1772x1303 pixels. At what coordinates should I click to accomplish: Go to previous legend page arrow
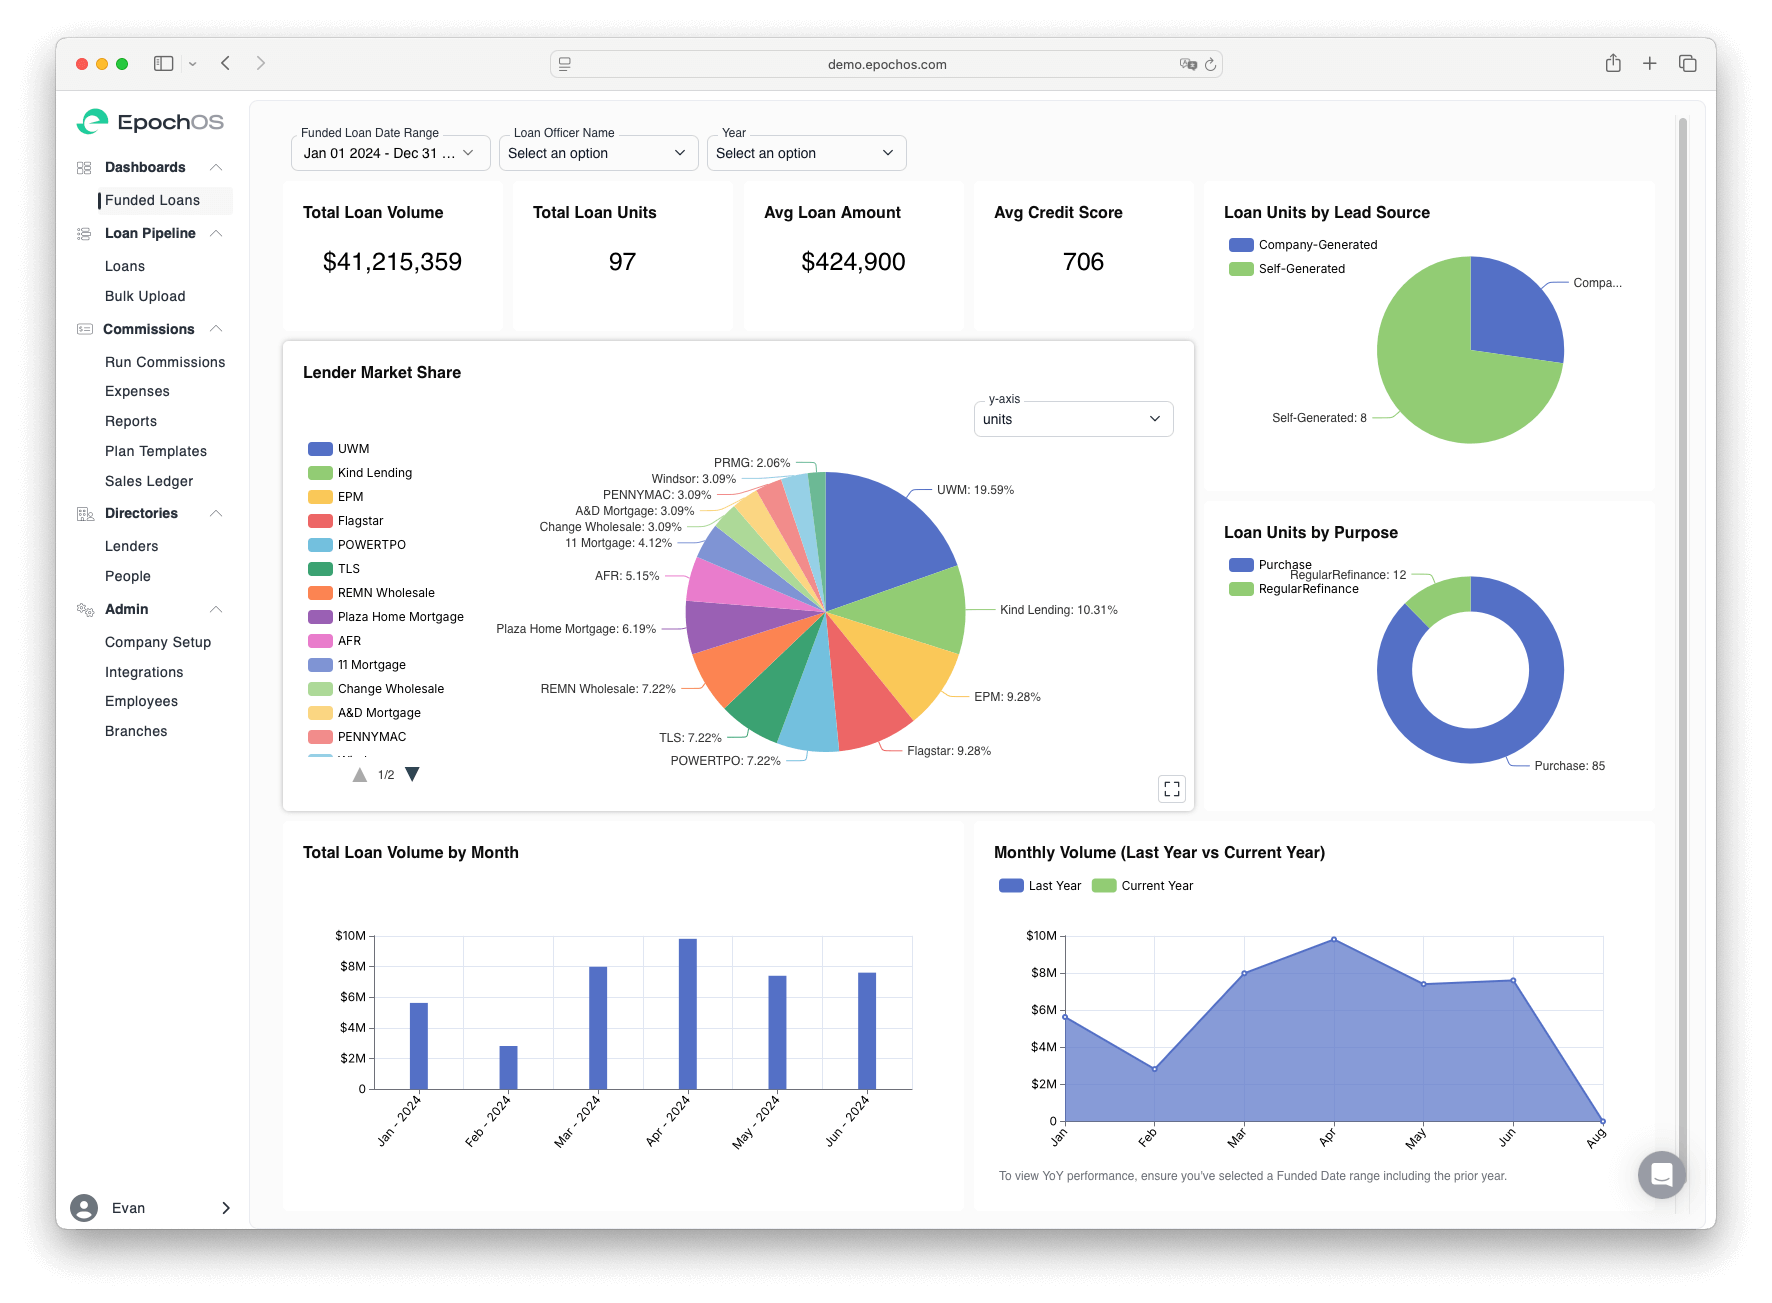point(360,774)
